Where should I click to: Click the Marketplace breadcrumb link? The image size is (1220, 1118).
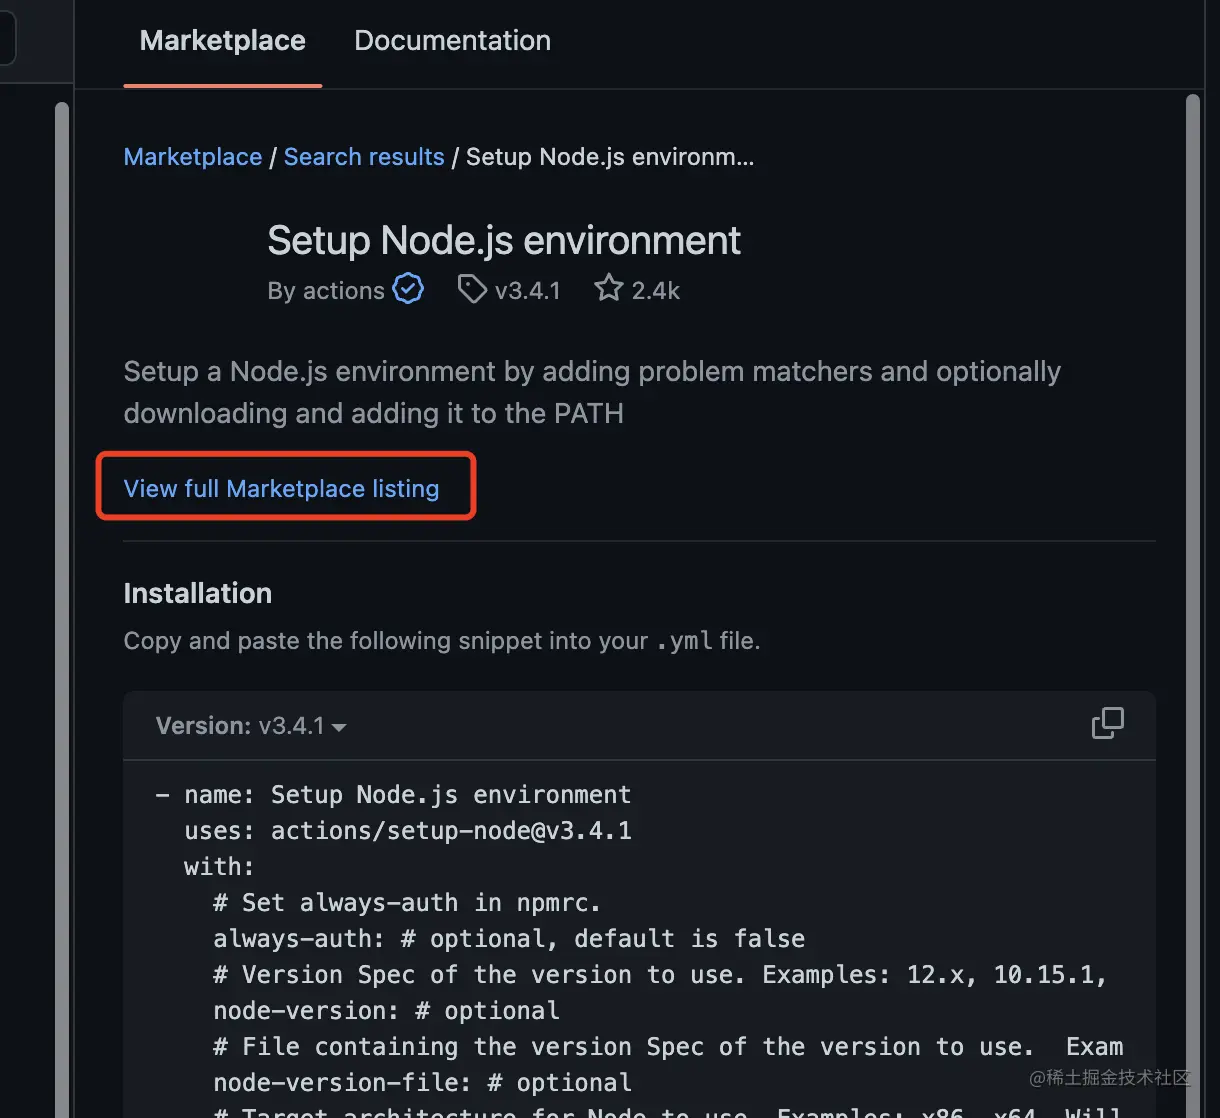click(x=192, y=157)
